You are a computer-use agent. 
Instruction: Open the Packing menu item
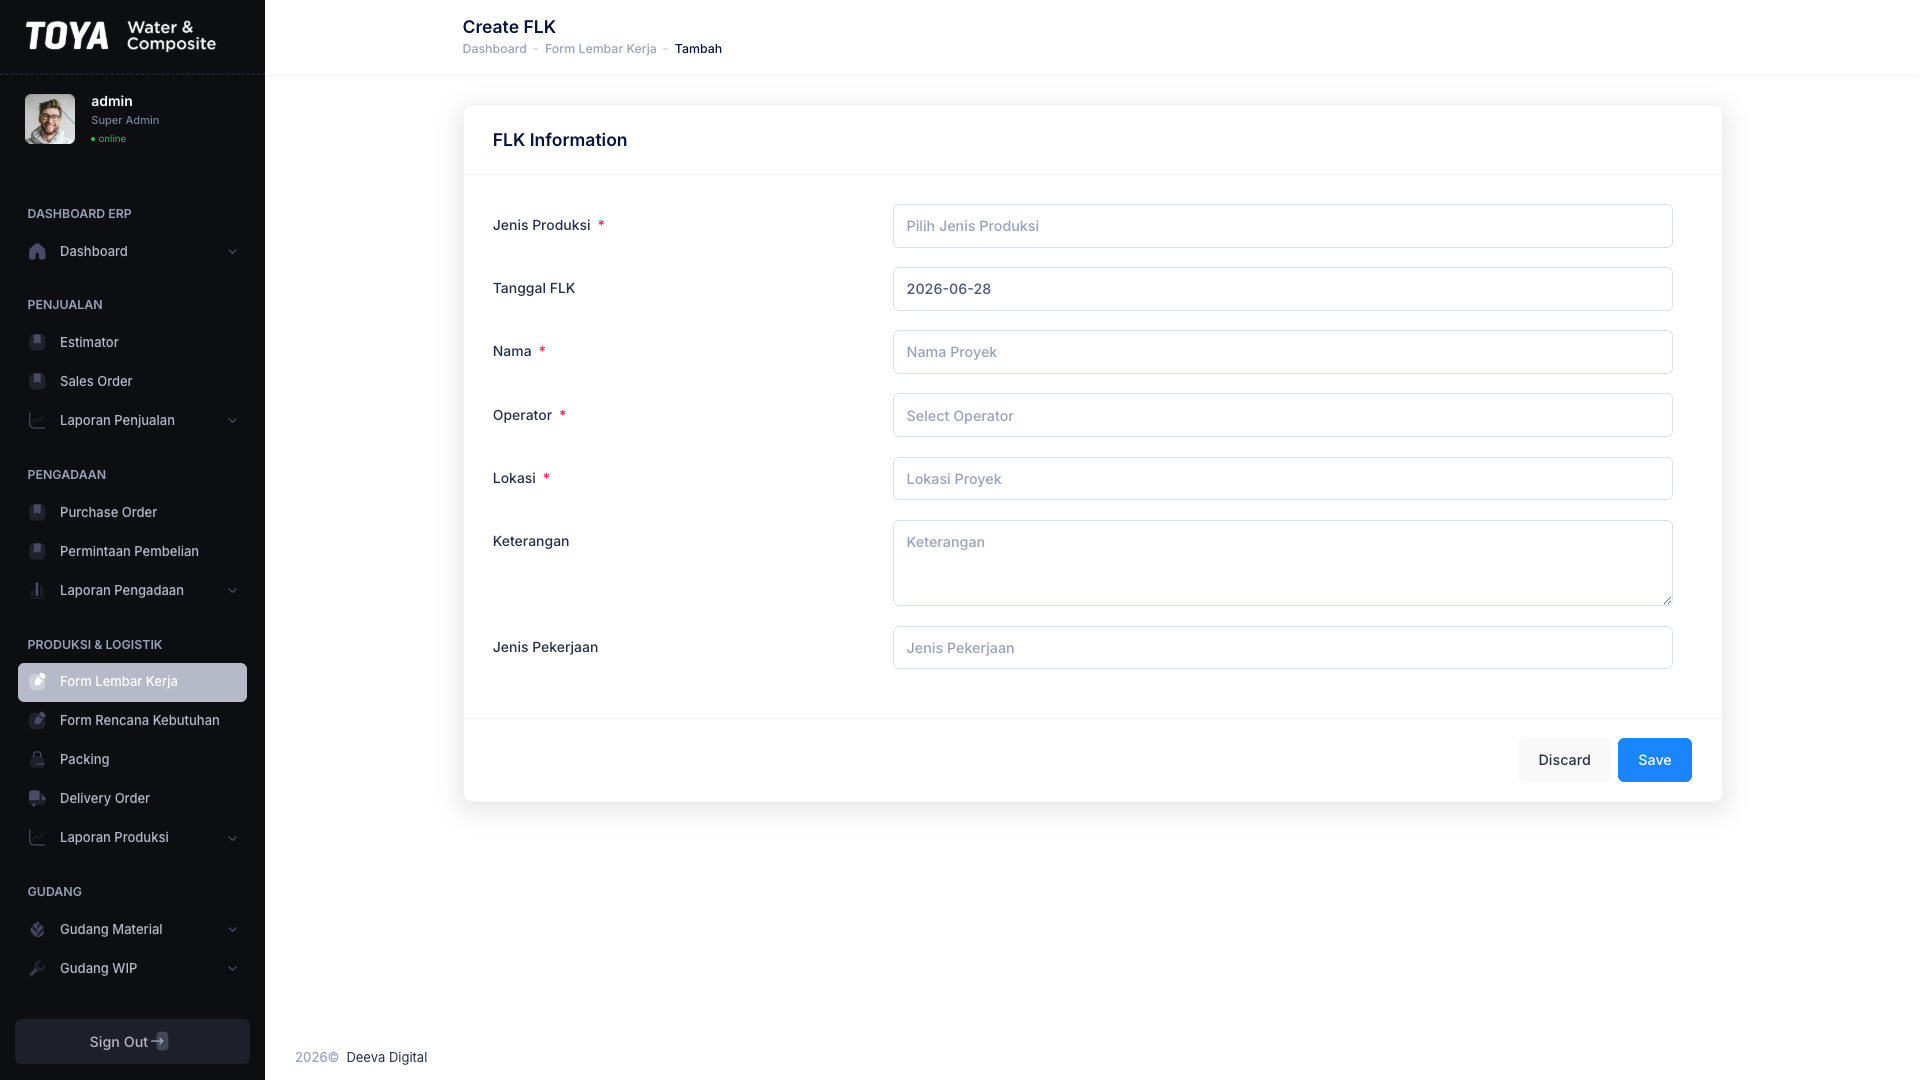pos(132,759)
